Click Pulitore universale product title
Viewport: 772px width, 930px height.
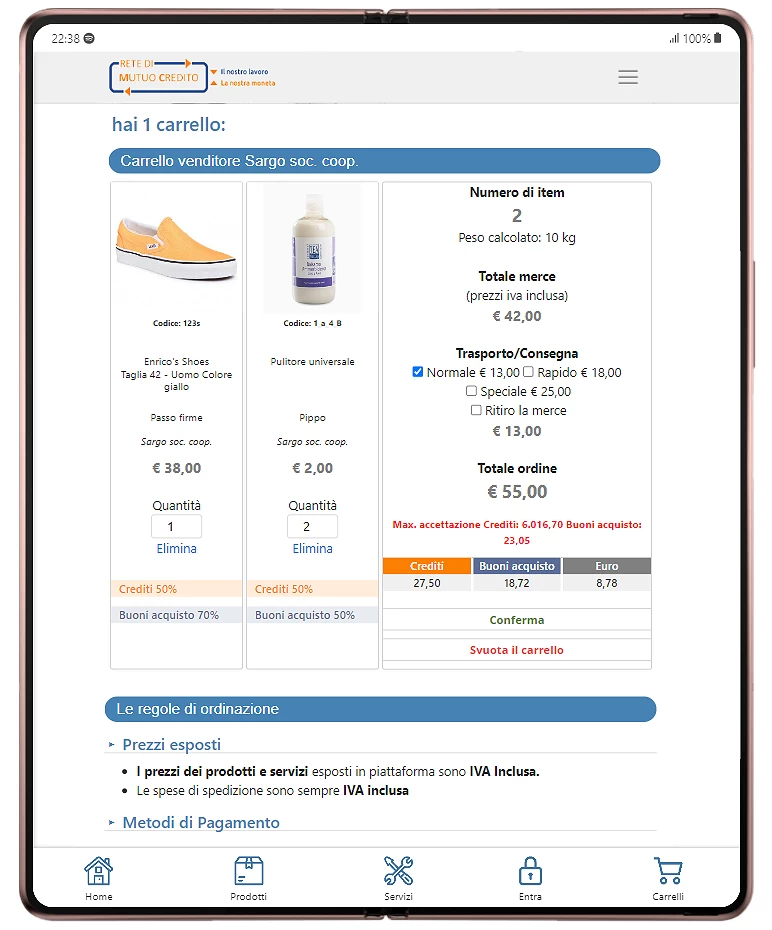(x=312, y=362)
